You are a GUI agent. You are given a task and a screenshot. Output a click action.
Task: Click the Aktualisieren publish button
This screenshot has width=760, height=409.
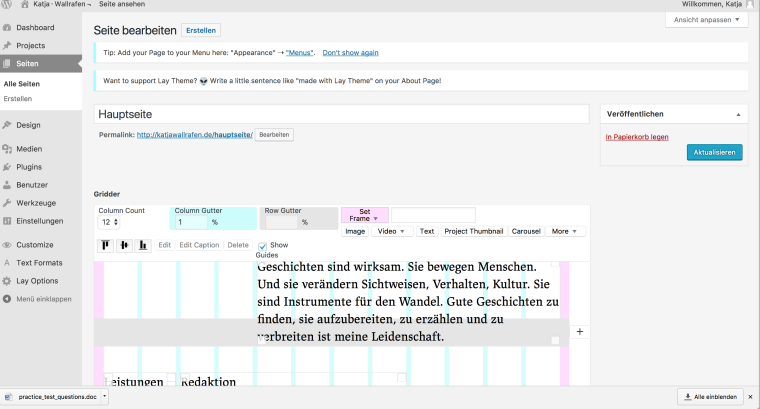click(714, 153)
